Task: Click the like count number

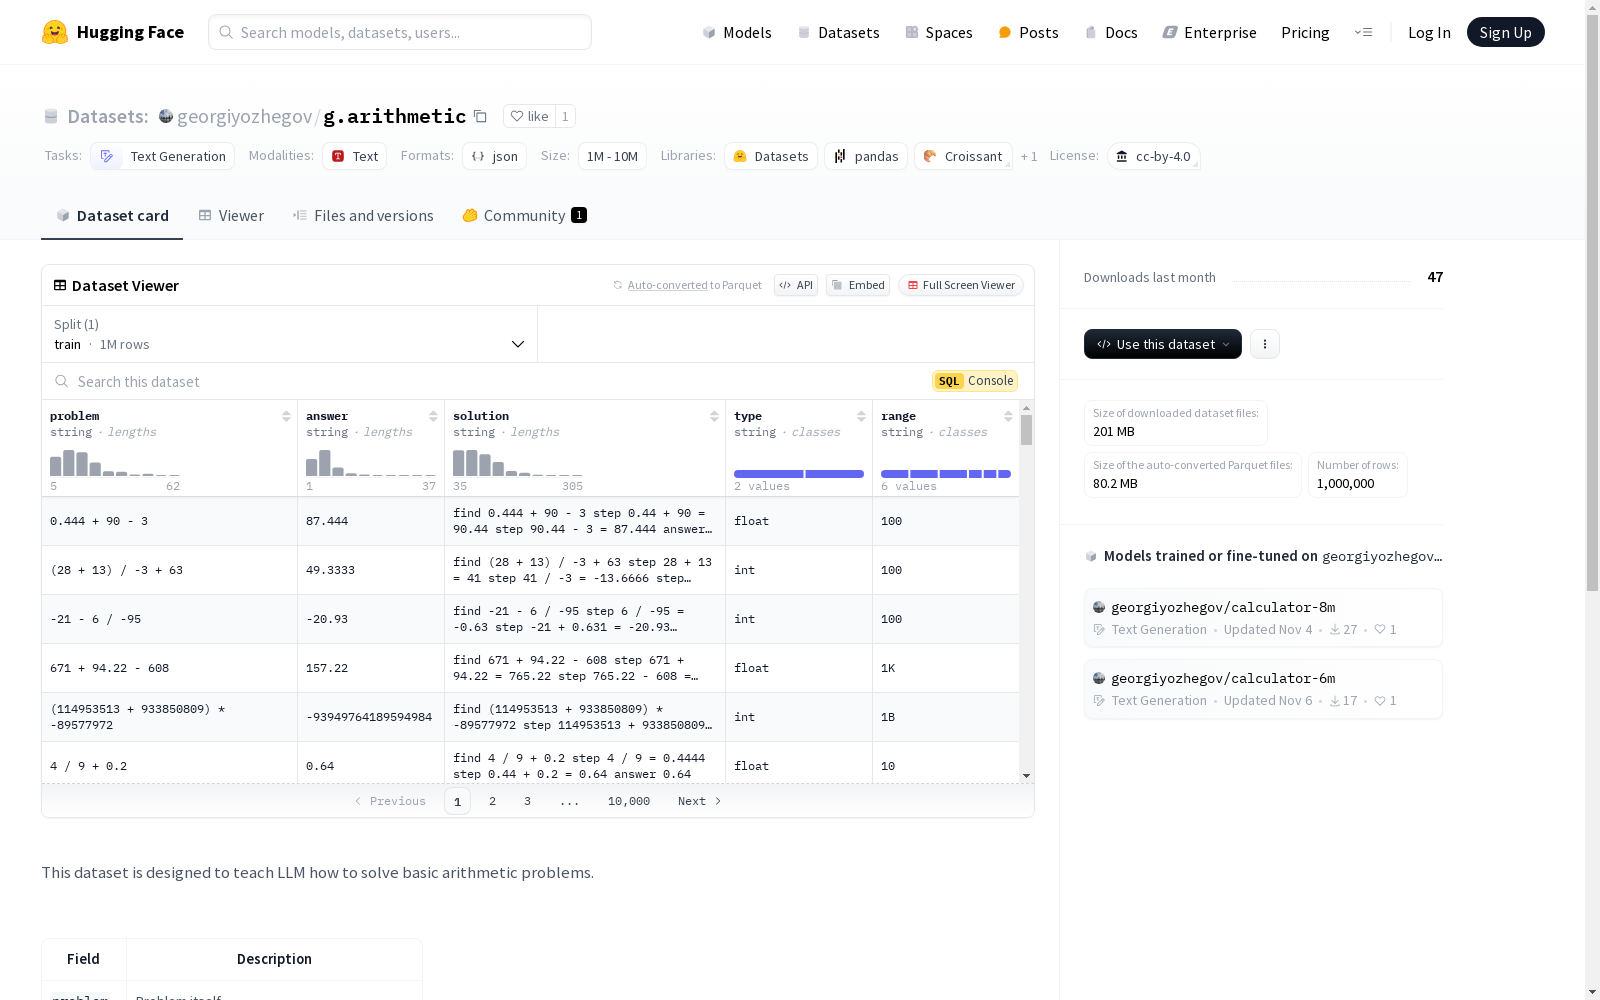Action: coord(565,116)
